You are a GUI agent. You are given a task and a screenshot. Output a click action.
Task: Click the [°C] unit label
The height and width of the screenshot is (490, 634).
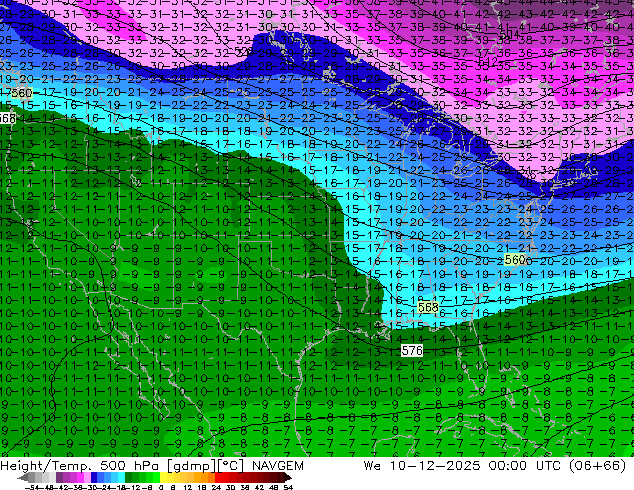pyautogui.click(x=230, y=466)
